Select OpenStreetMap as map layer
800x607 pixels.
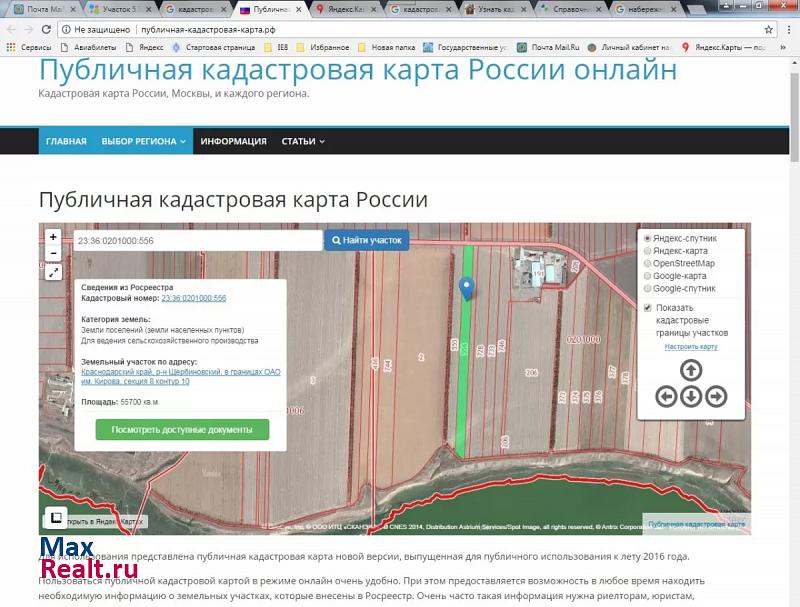click(x=648, y=264)
